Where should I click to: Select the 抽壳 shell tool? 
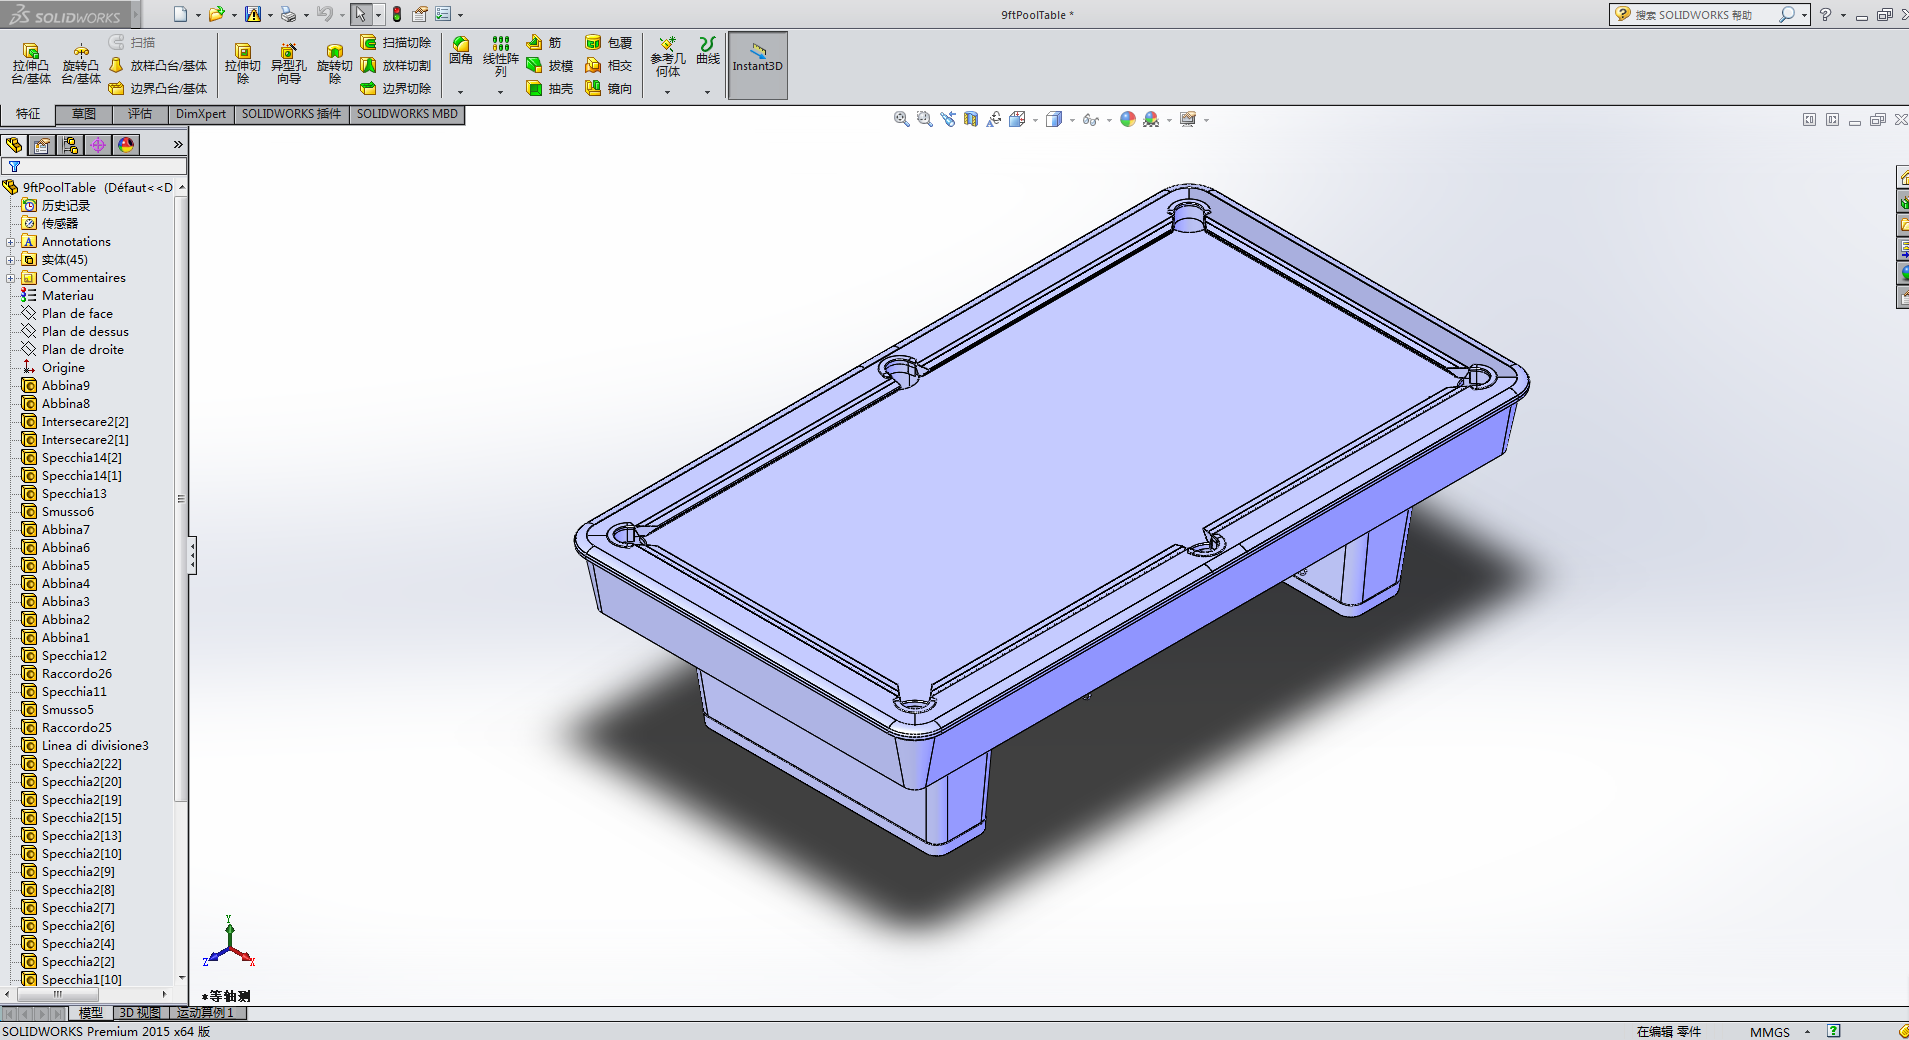(550, 89)
